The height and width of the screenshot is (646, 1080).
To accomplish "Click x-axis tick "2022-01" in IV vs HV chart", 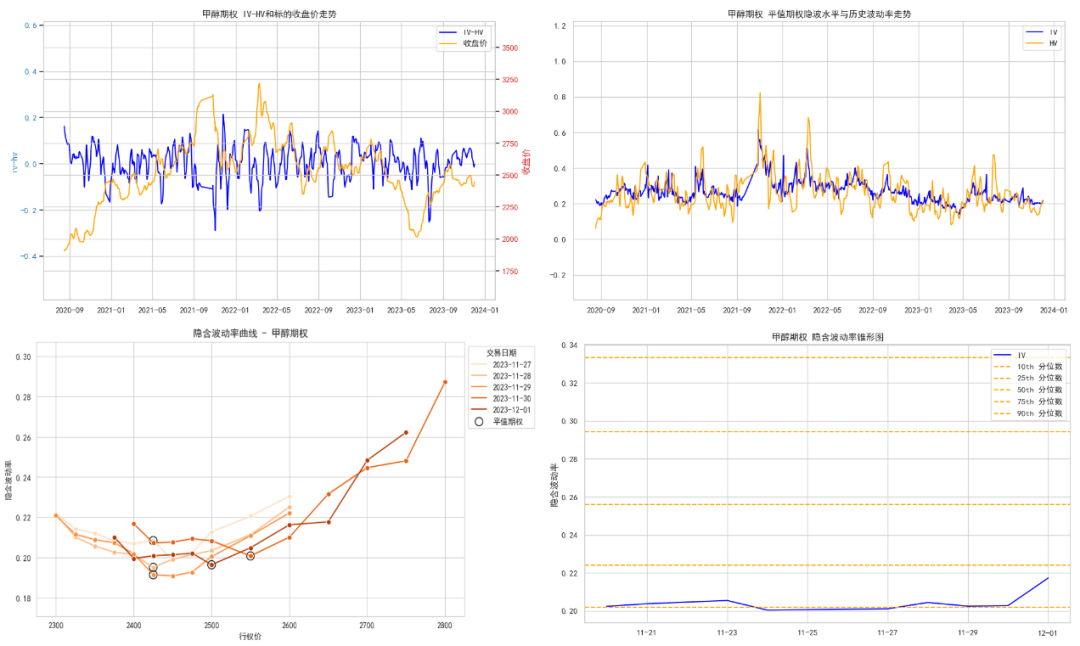I will 782,310.
